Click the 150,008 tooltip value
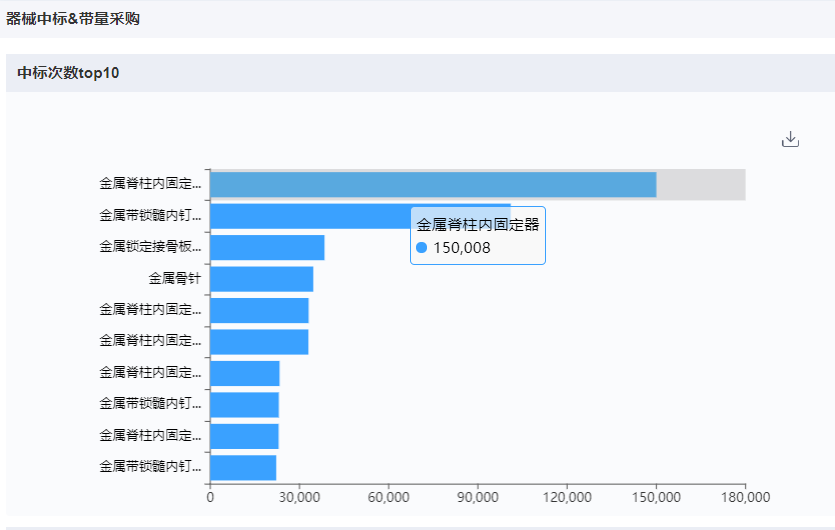The width and height of the screenshot is (835, 530). (462, 248)
